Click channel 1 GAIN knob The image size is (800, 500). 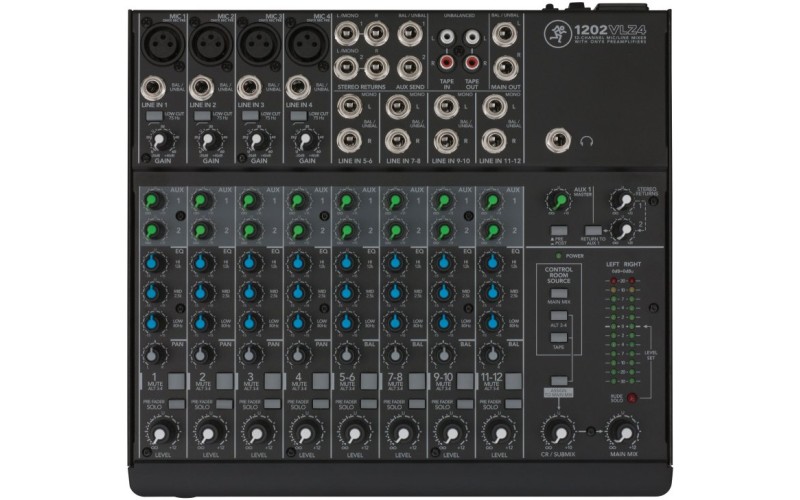pyautogui.click(x=159, y=140)
